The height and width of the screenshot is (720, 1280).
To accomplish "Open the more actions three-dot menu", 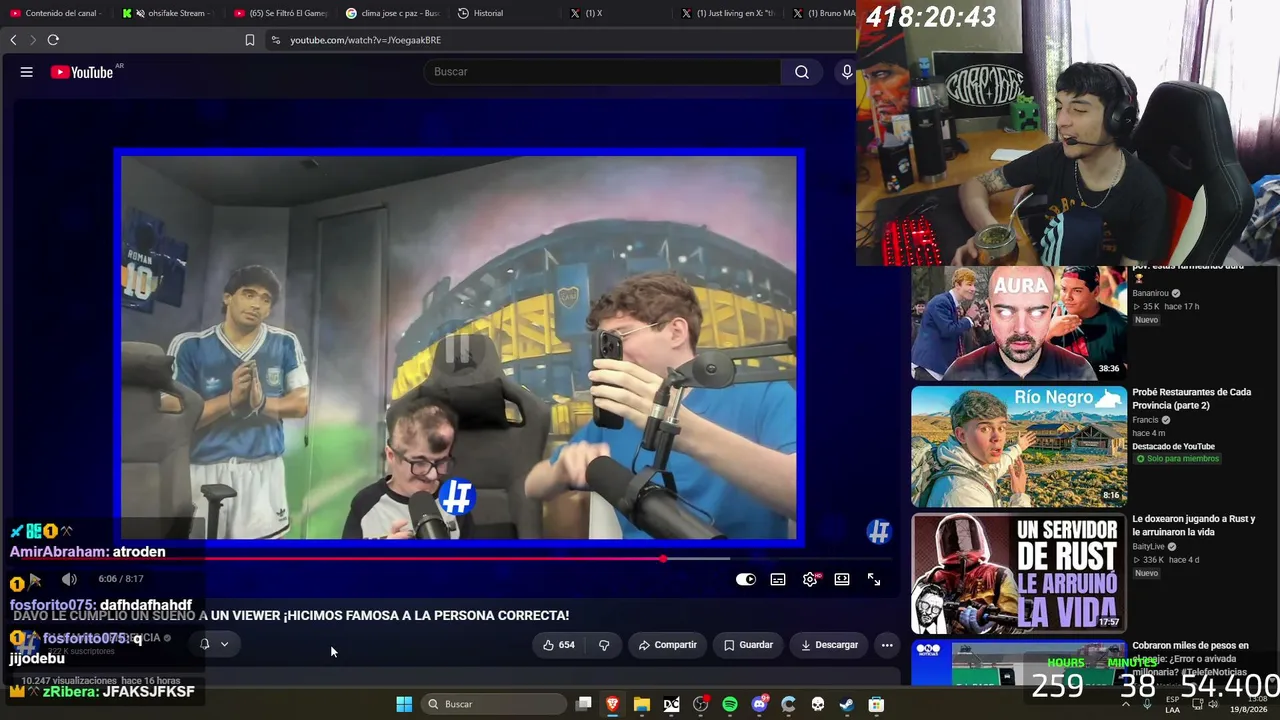I will tap(887, 645).
